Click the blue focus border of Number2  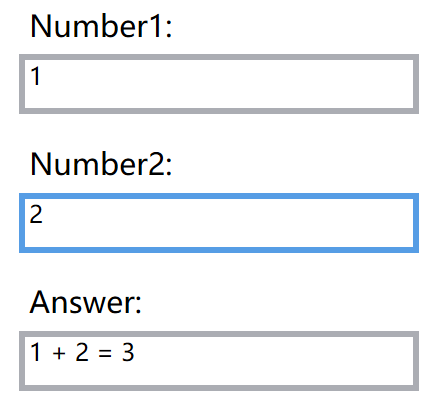pos(219,196)
